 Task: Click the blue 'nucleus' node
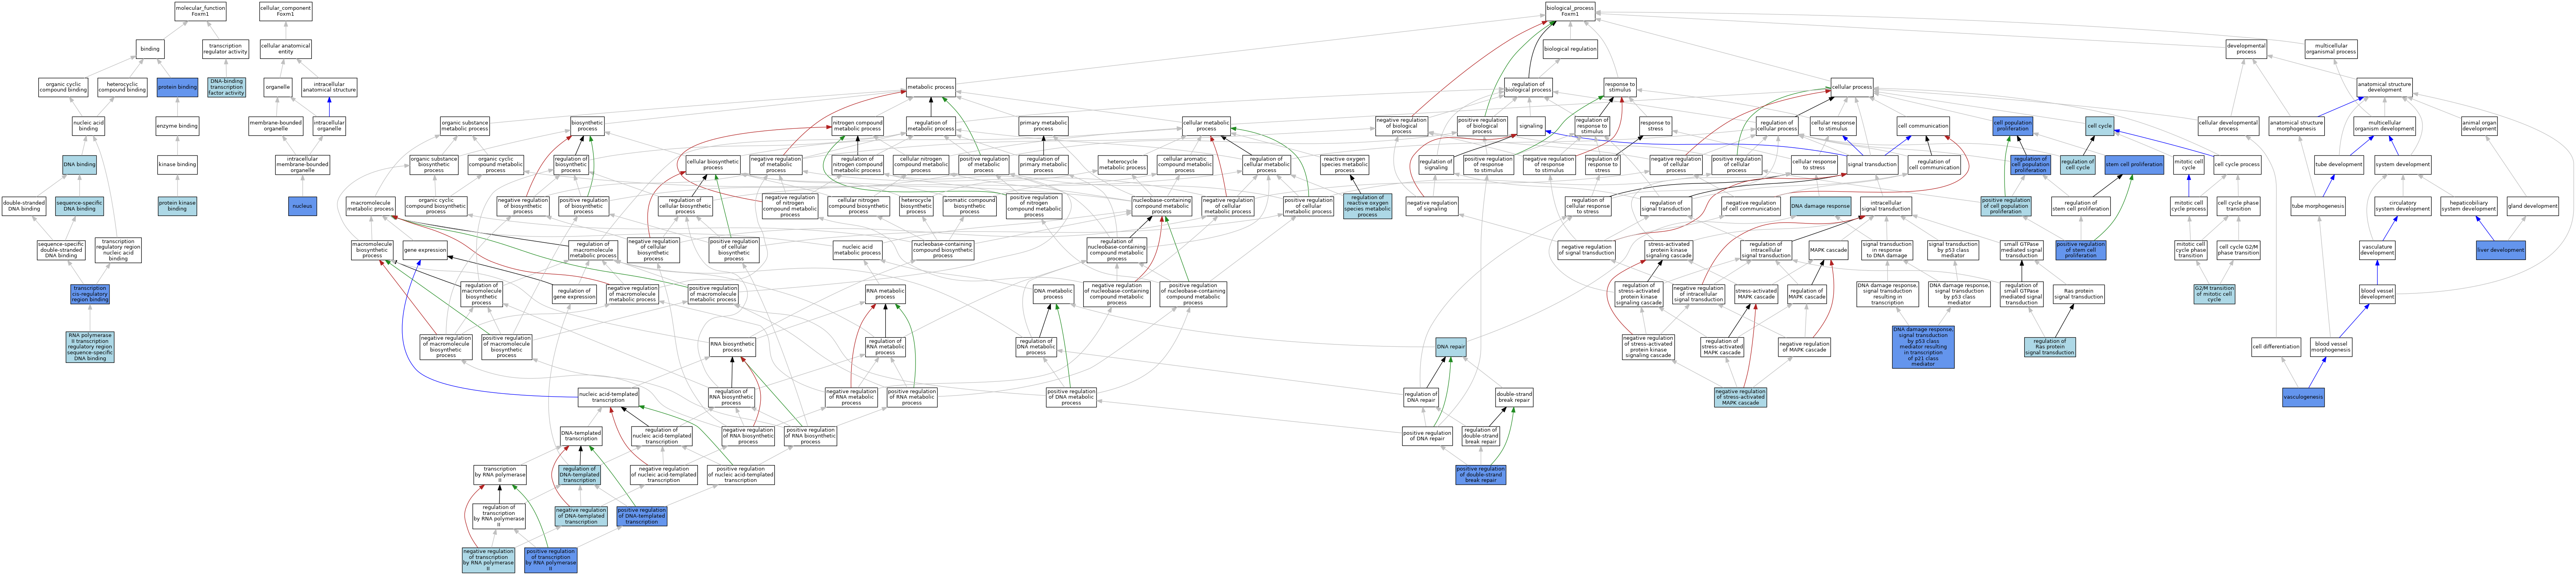302,206
